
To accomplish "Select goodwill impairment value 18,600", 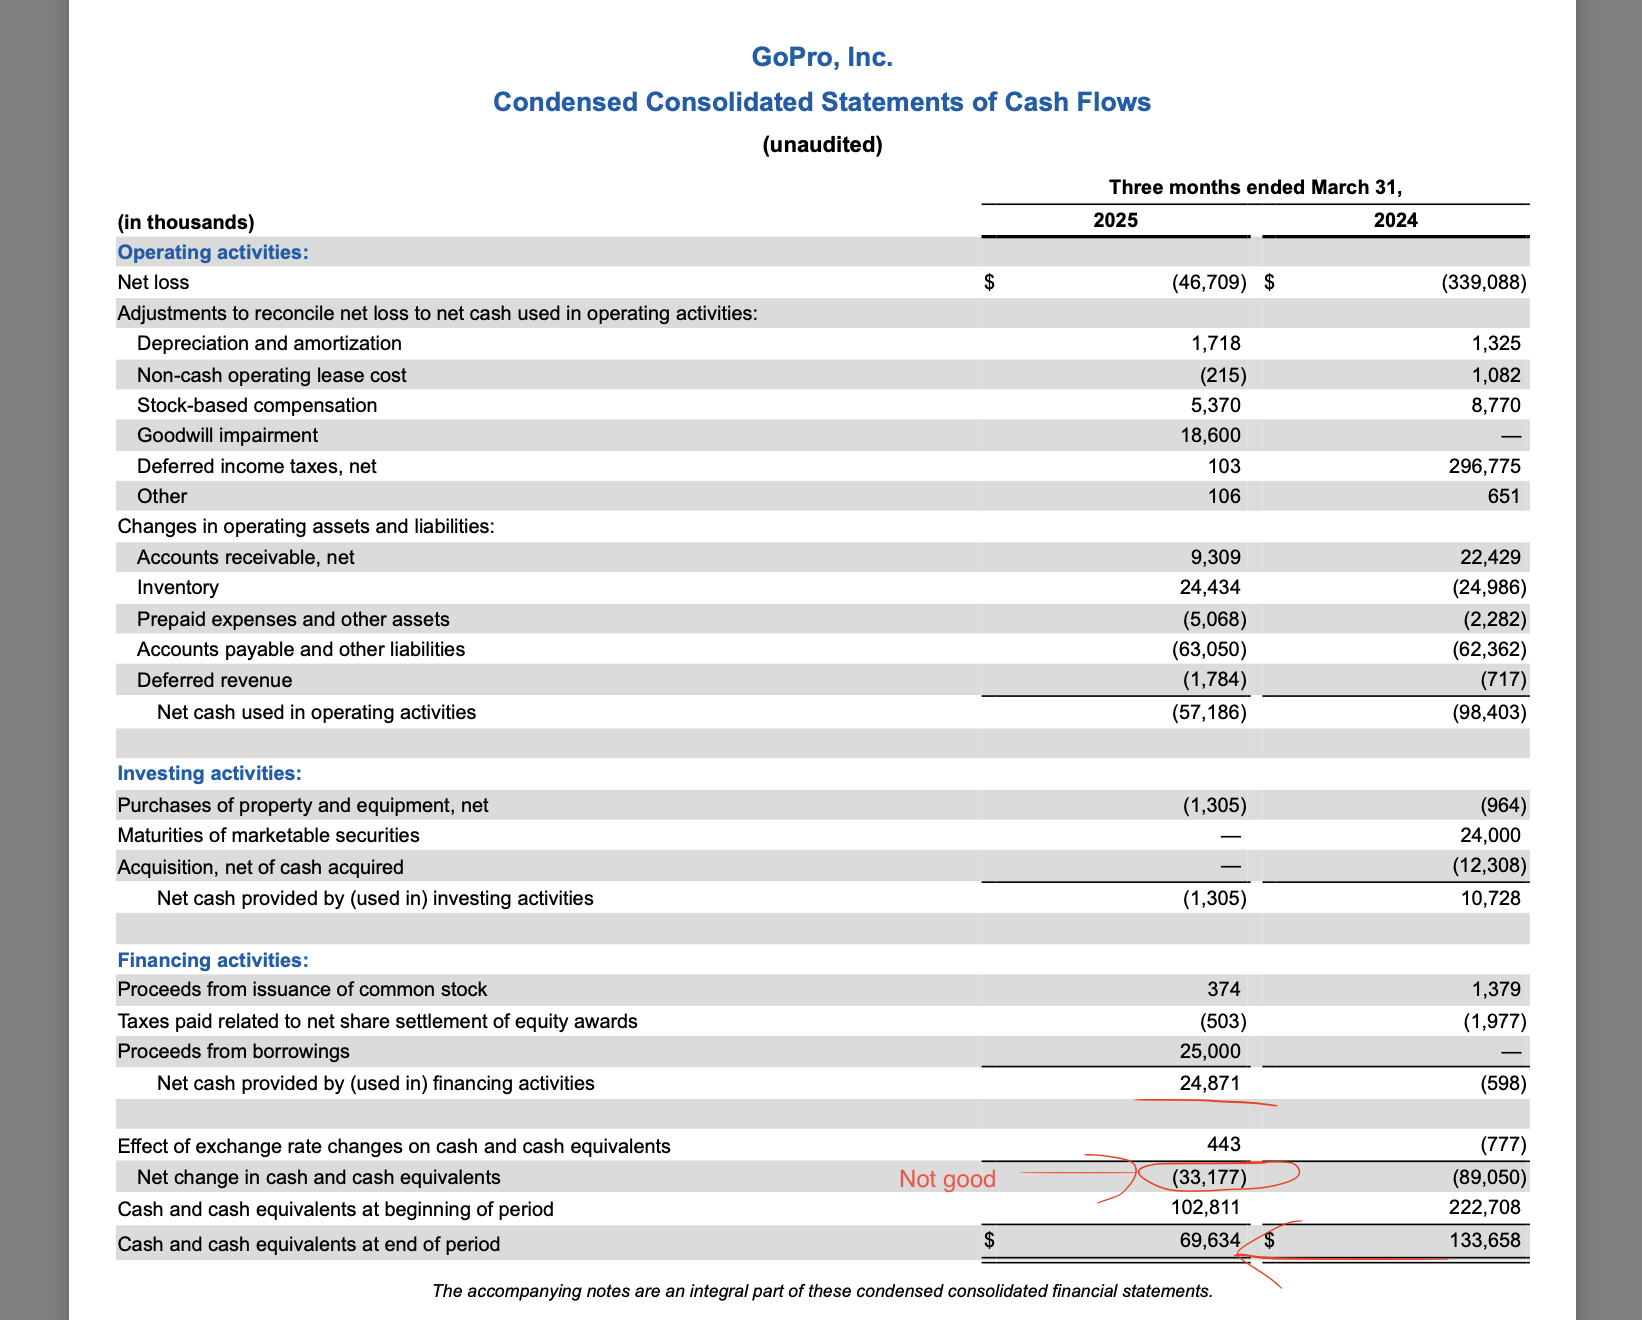I will coord(1211,435).
